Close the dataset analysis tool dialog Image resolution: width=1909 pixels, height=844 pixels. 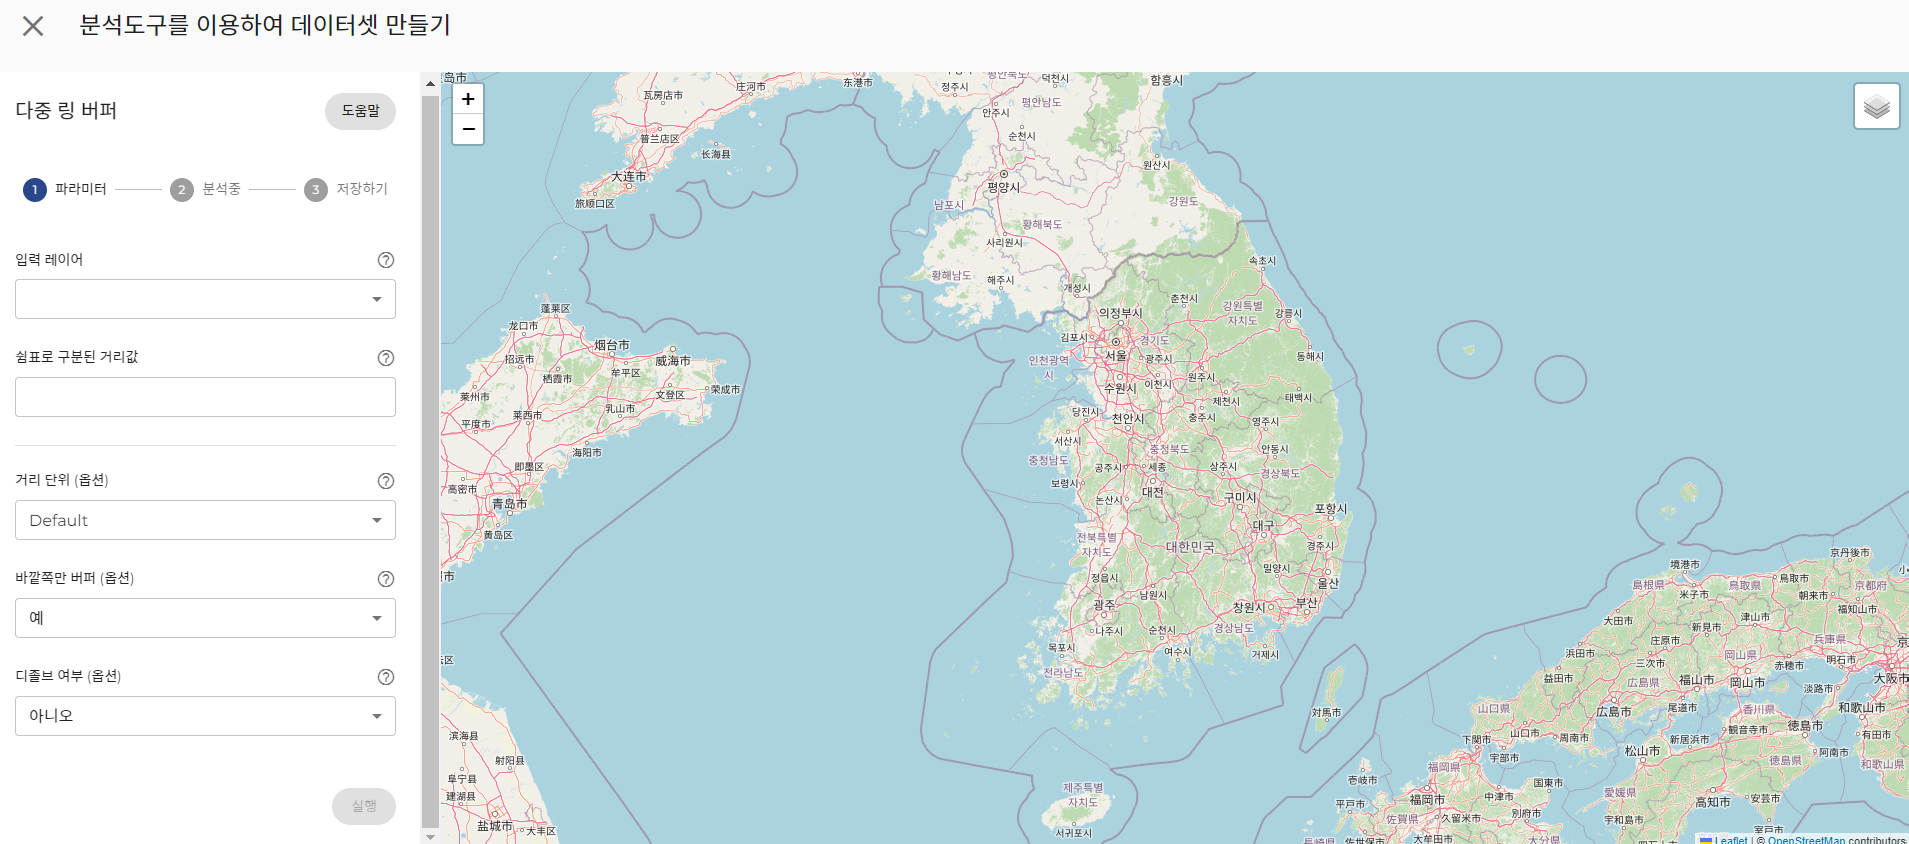click(x=33, y=26)
